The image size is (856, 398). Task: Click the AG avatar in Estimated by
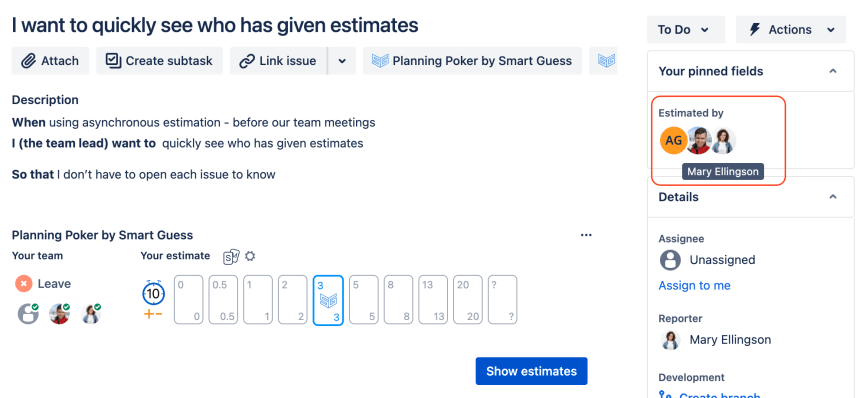coord(674,140)
